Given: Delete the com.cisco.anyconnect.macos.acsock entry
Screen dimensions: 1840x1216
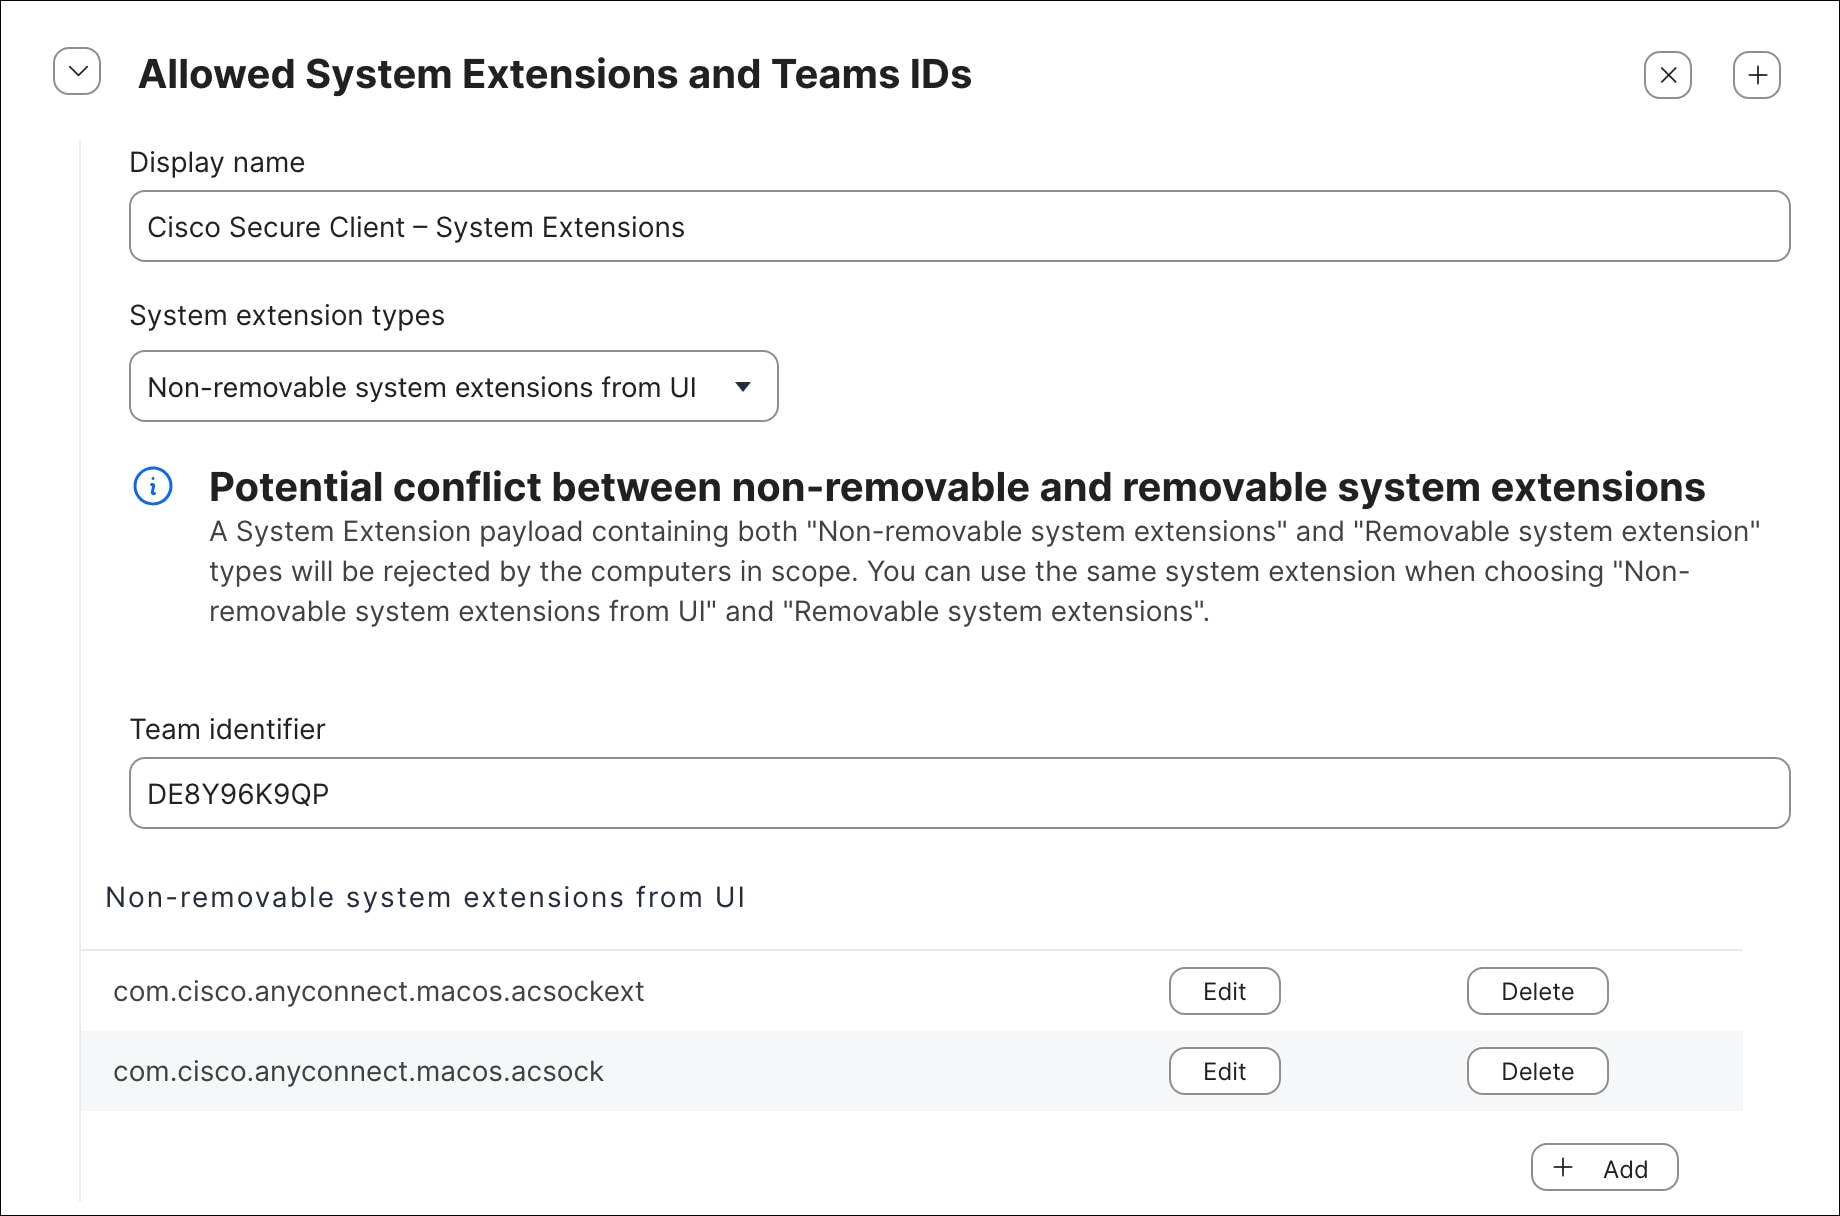Looking at the screenshot, I should click(1537, 1071).
